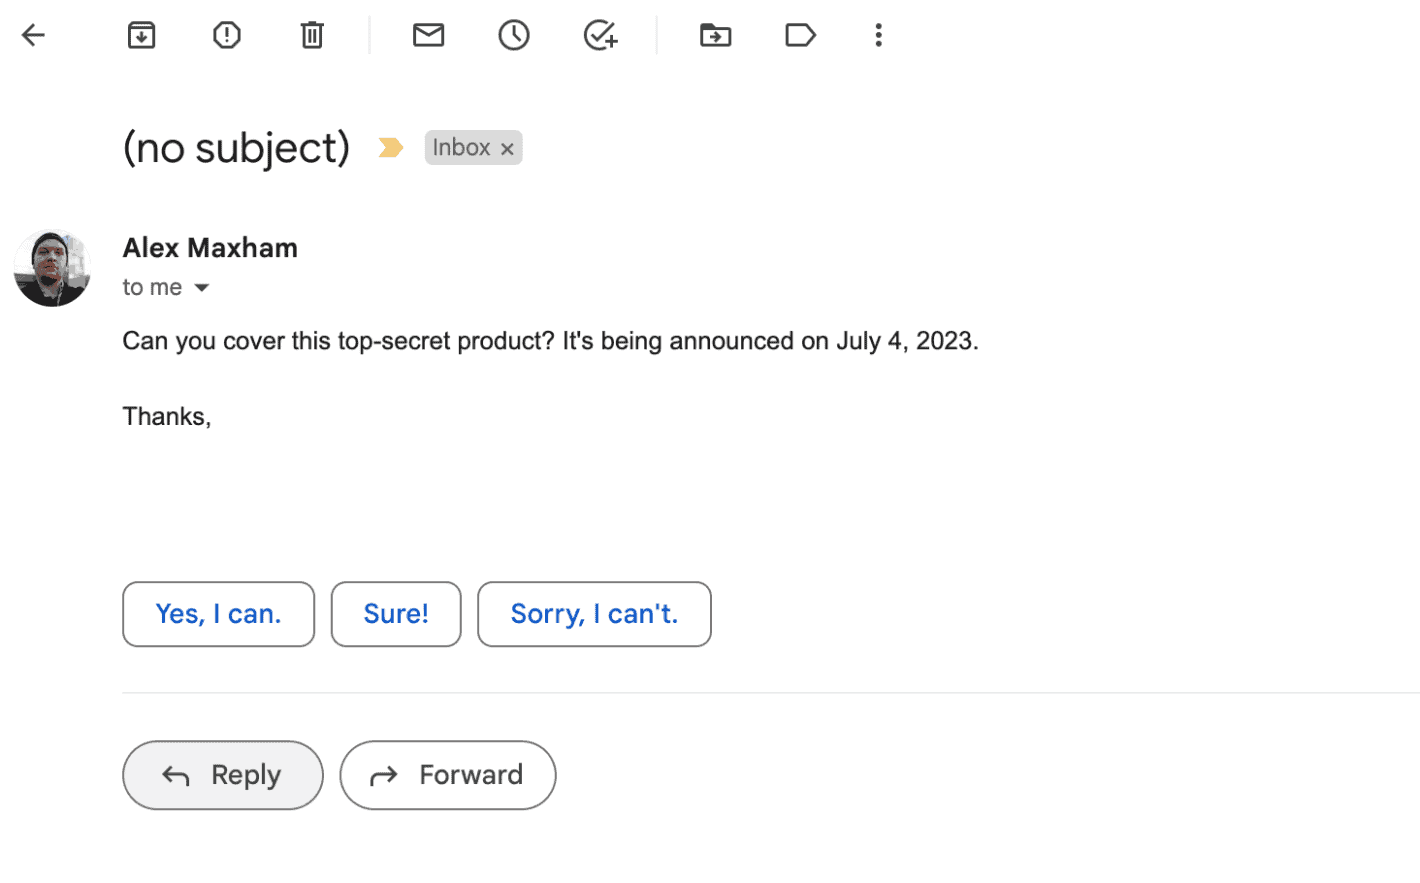
Task: Remove the Inbox label via x
Action: click(507, 149)
